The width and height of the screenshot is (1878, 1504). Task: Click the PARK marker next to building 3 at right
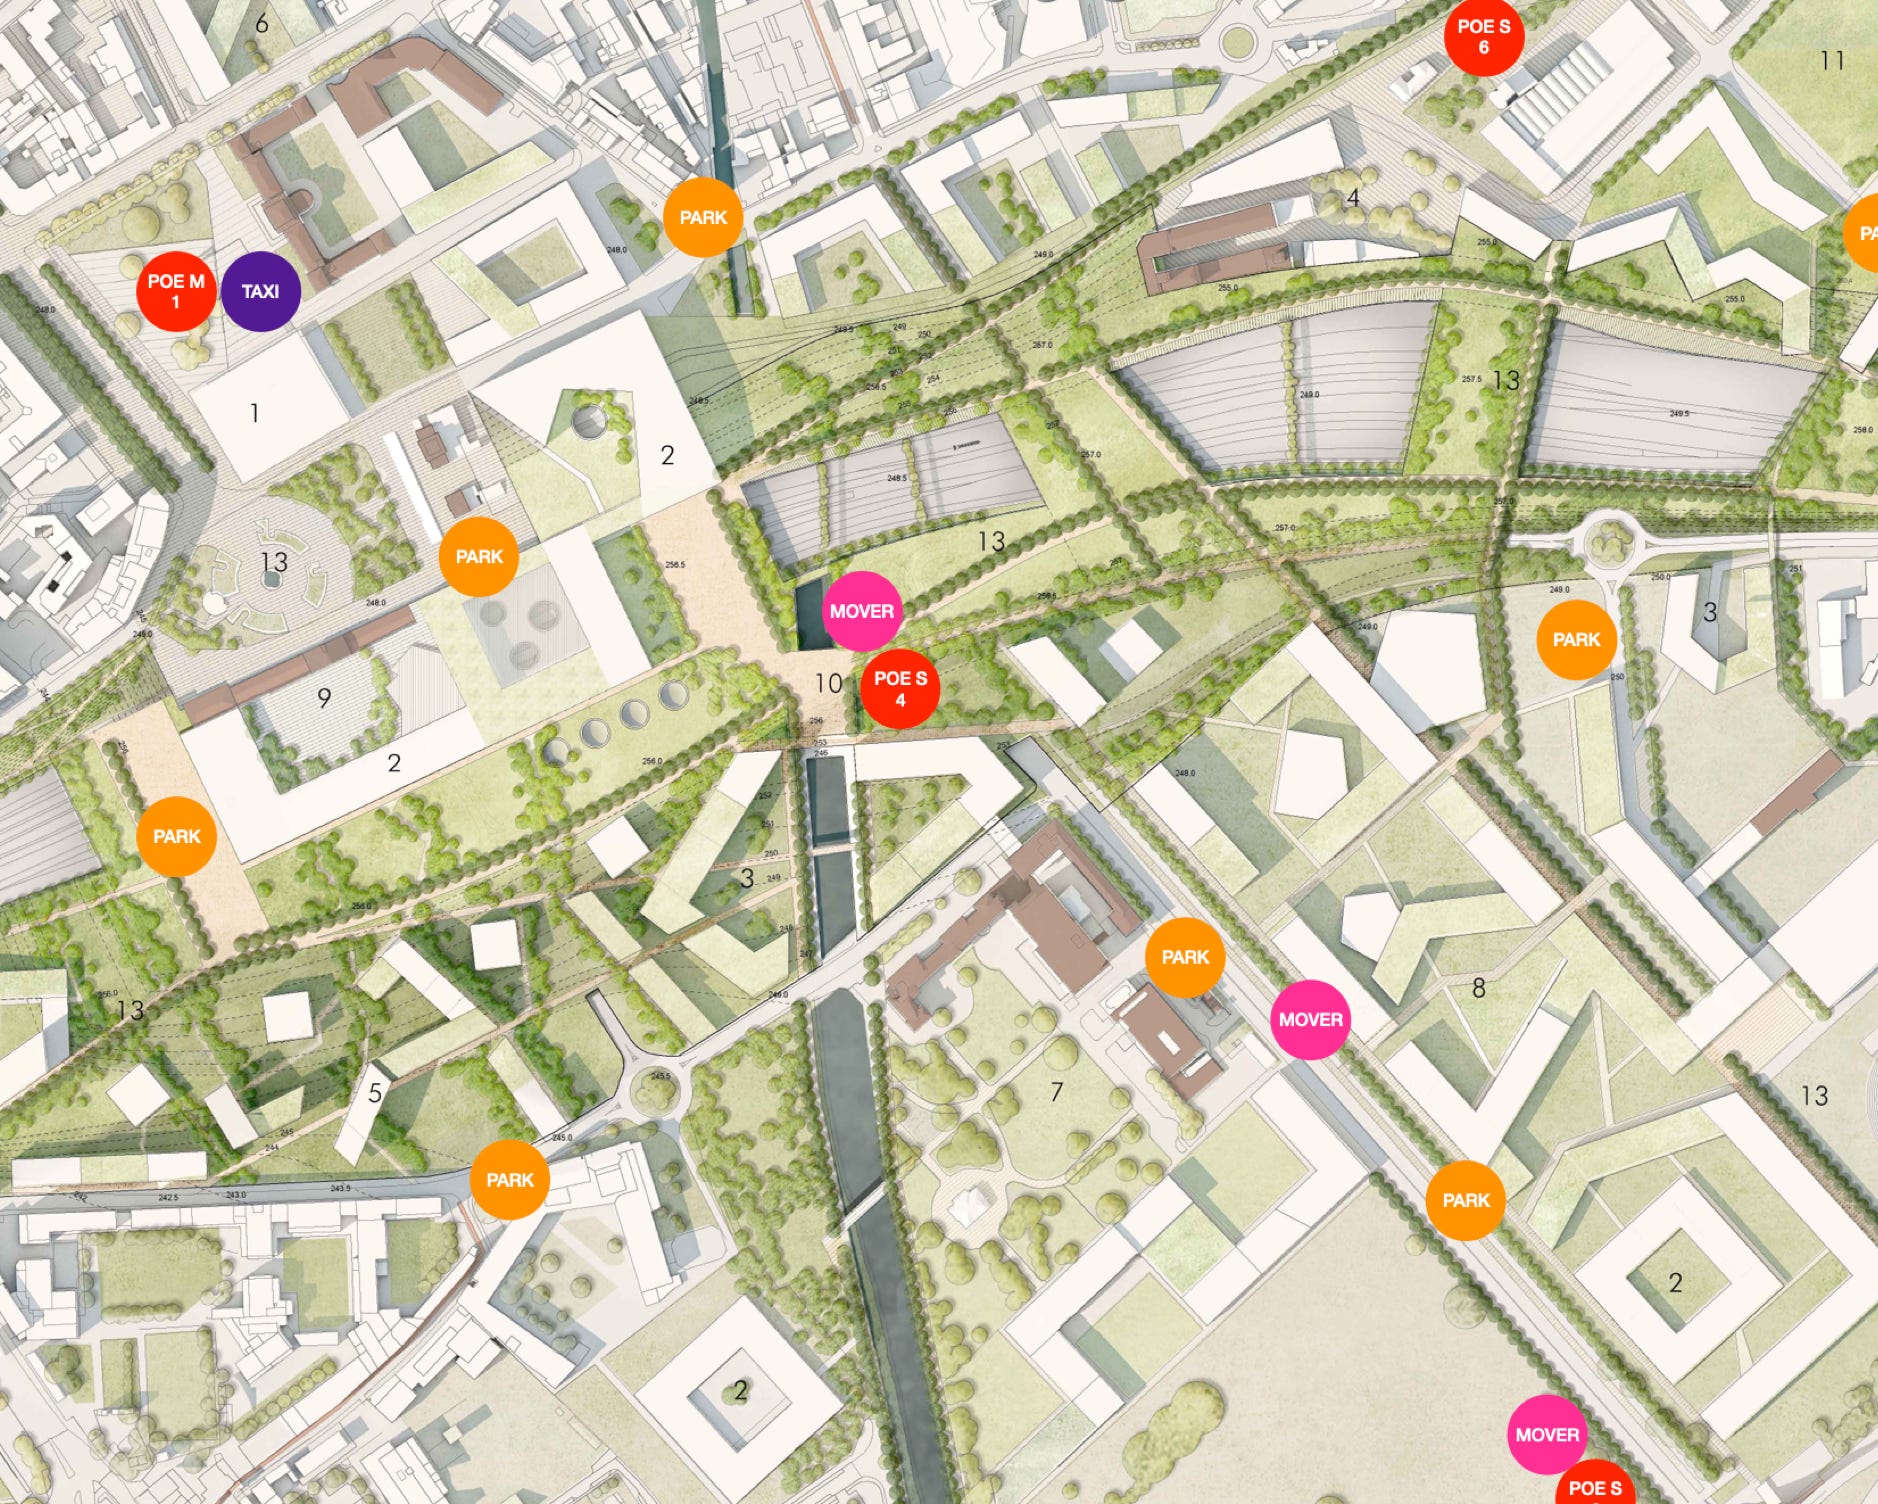(x=1576, y=639)
